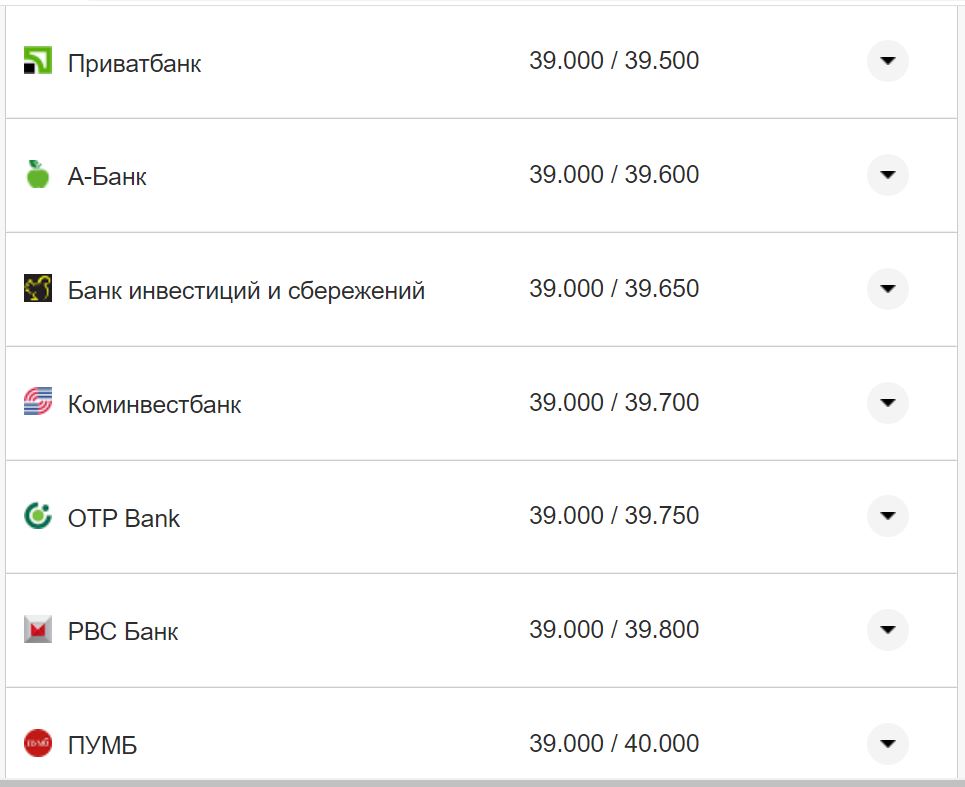Image resolution: width=965 pixels, height=787 pixels.
Task: Click the Коминвестбанк striped logo icon
Action: [x=37, y=403]
